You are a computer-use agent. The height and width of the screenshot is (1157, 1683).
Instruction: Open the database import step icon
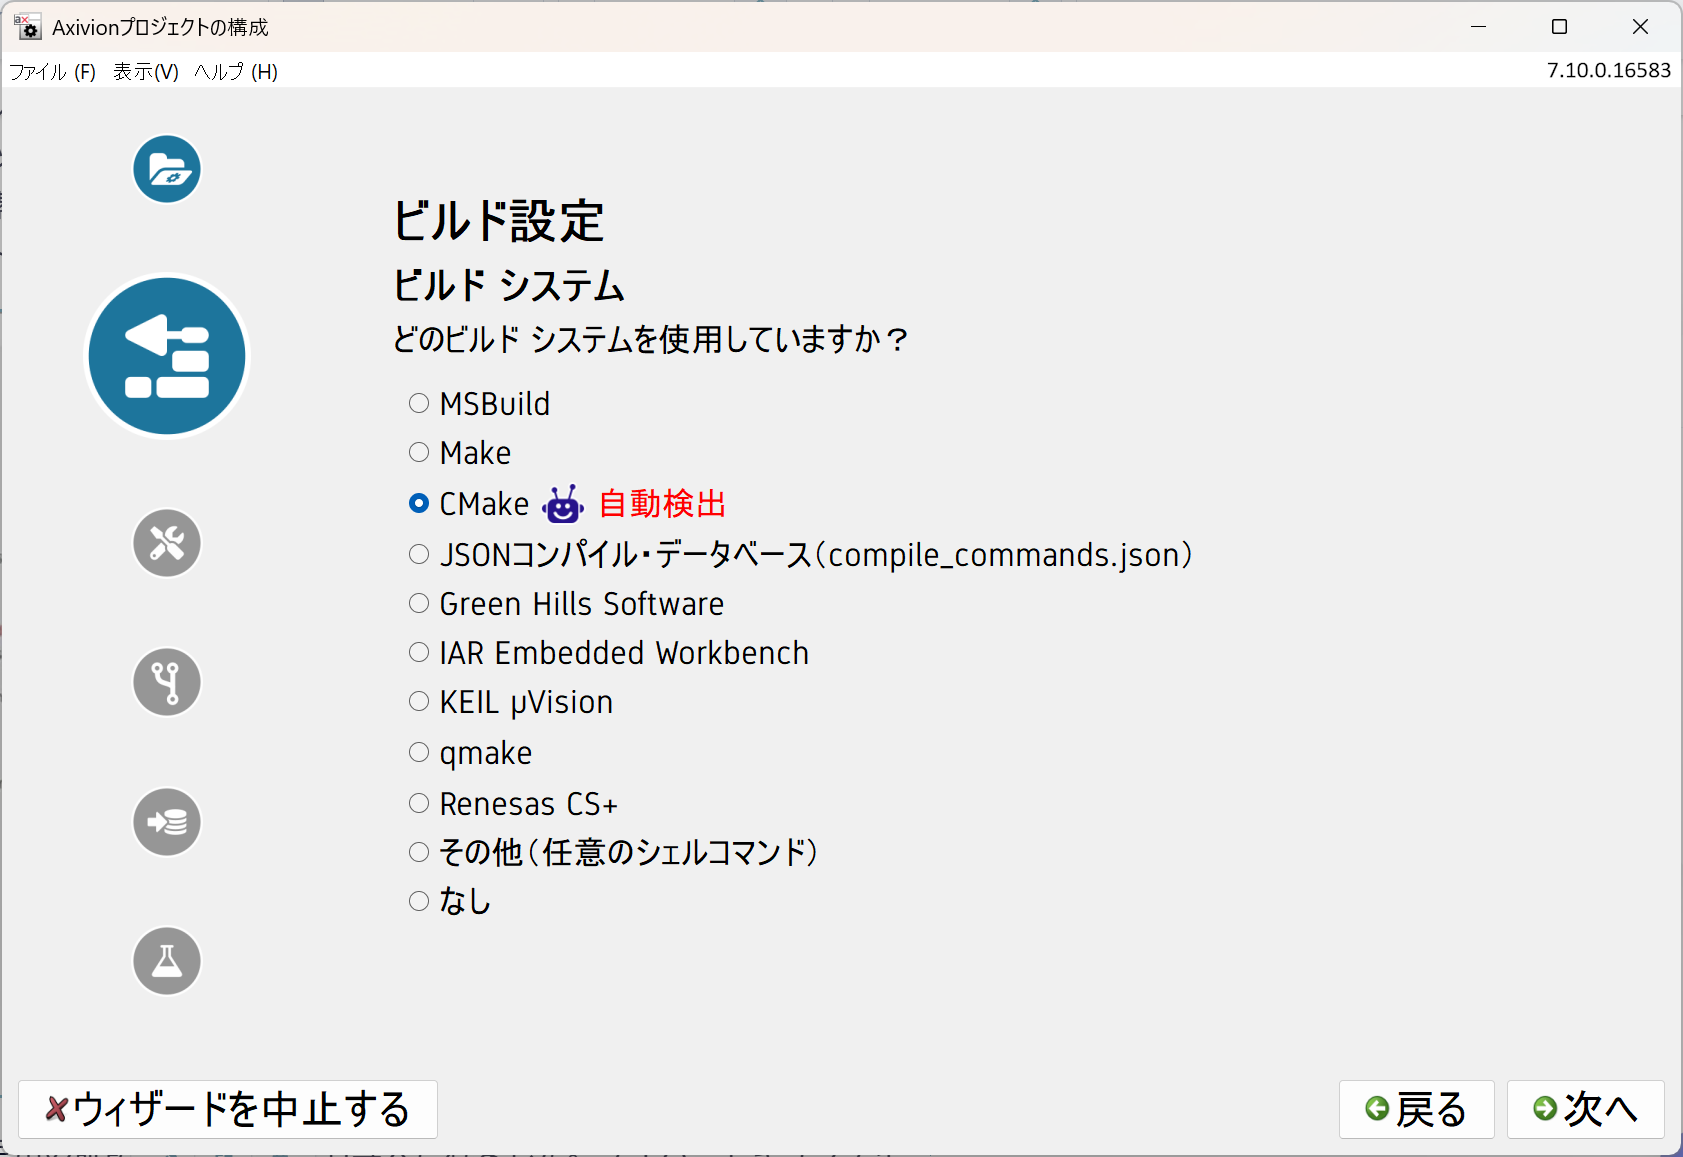point(167,822)
